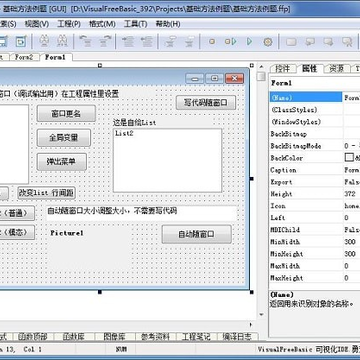The height and width of the screenshot is (360, 360).
Task: Click the redo arrow icon
Action: (105, 42)
